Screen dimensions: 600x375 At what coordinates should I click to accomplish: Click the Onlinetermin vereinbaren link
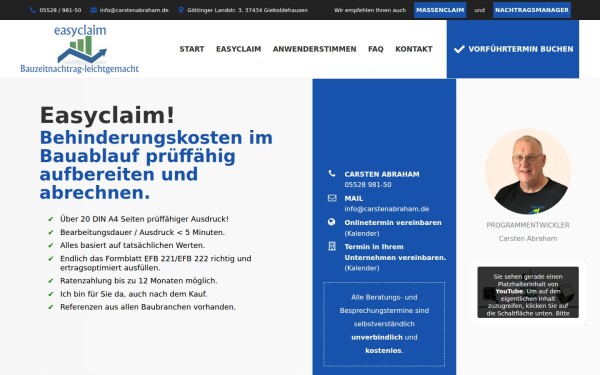(393, 222)
